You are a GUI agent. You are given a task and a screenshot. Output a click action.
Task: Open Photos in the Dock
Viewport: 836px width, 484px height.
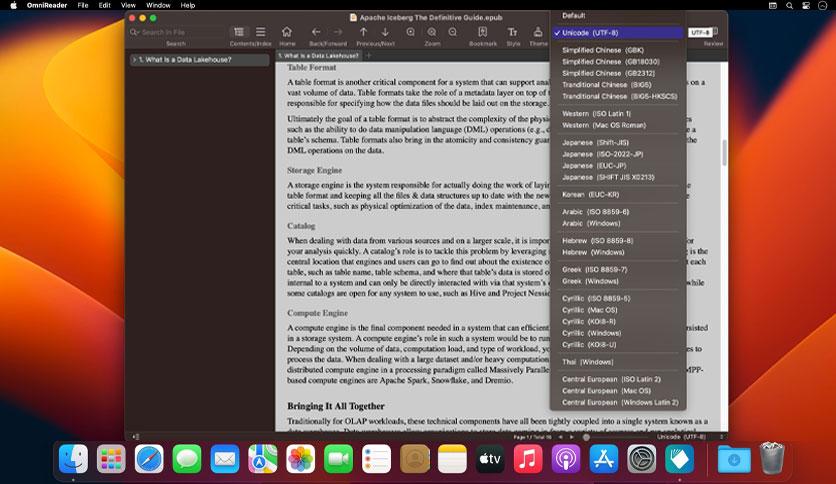pyautogui.click(x=300, y=458)
